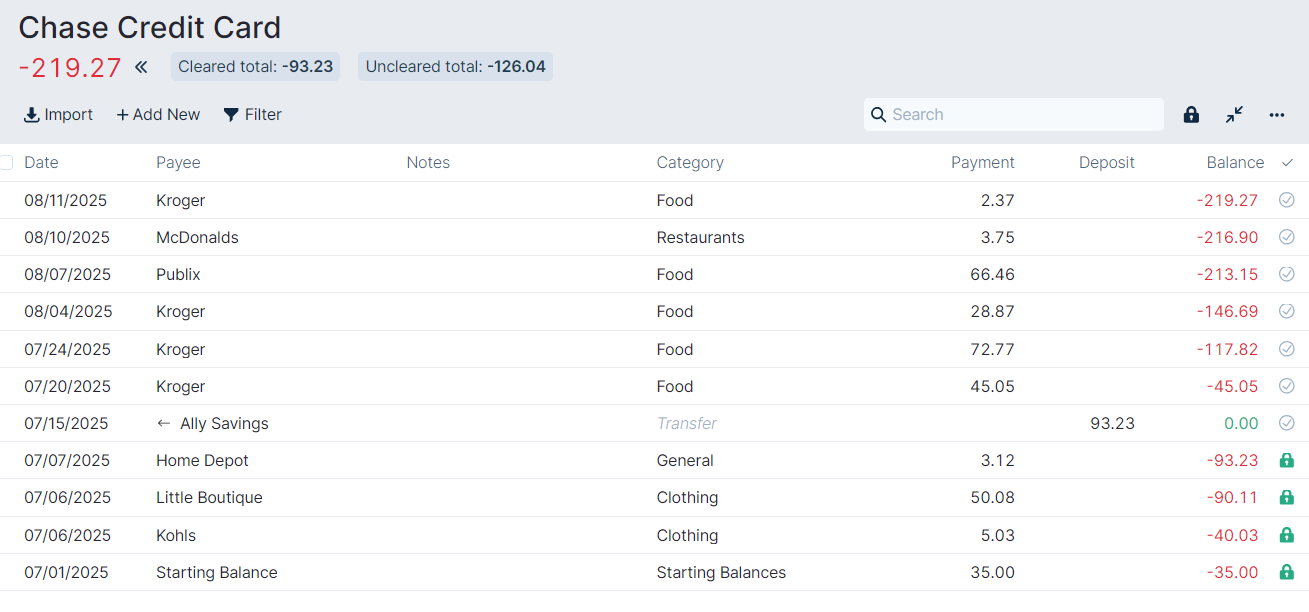Click the green lock on Little Boutique row
This screenshot has height=612, width=1309.
coord(1286,498)
